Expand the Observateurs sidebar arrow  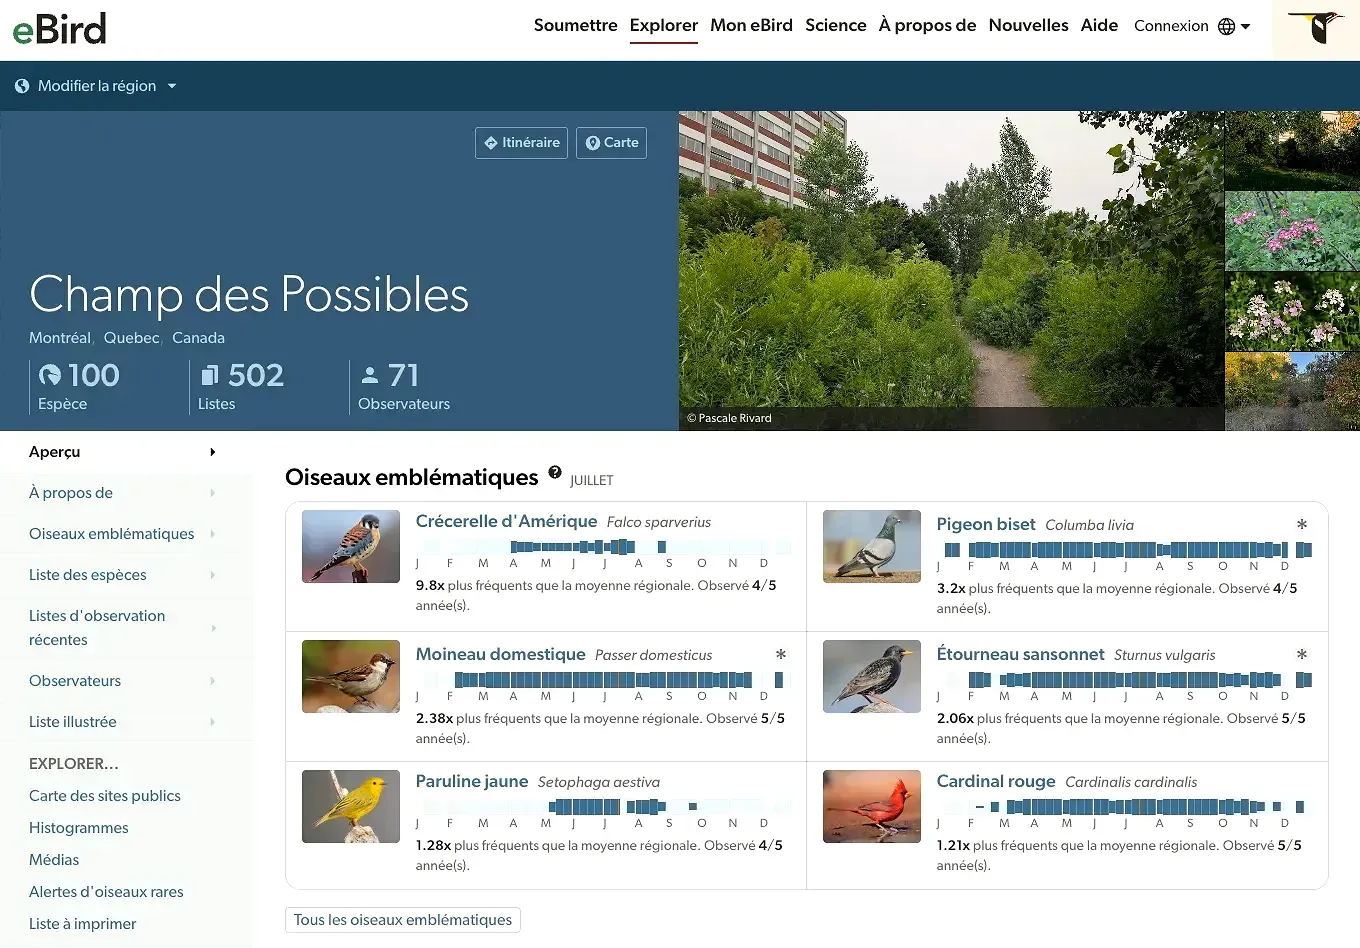point(213,681)
